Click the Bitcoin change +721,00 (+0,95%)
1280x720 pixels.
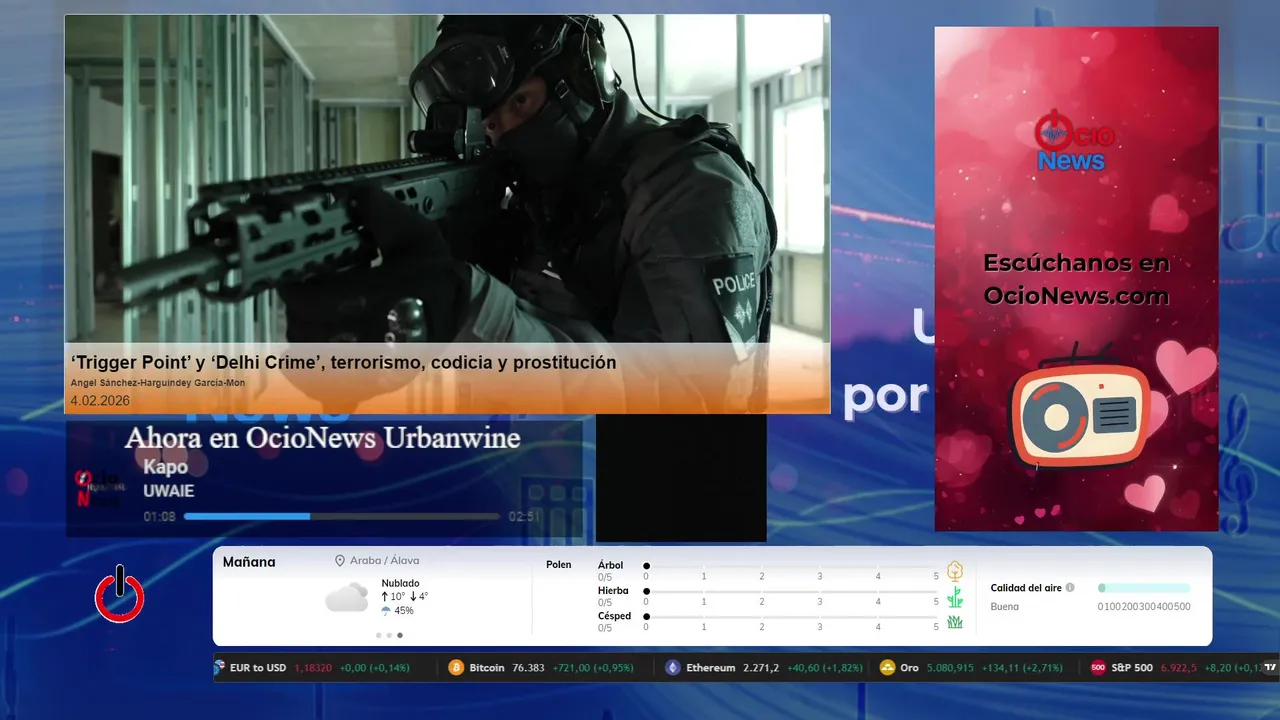click(x=593, y=668)
